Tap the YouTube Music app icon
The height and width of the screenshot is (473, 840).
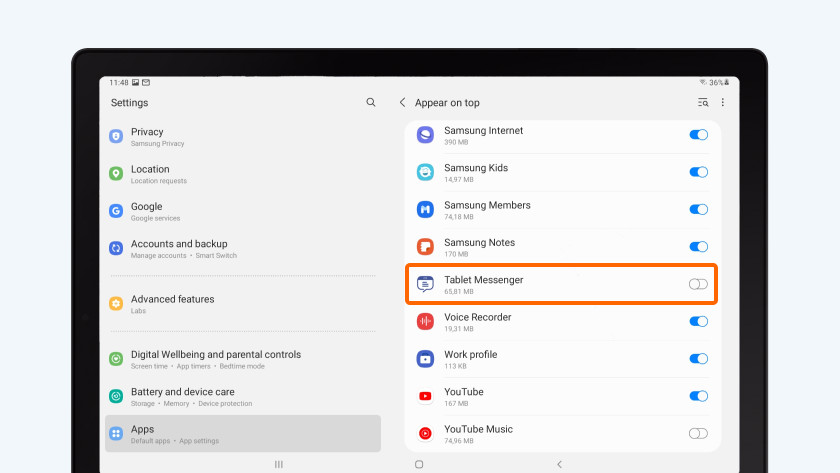(425, 433)
